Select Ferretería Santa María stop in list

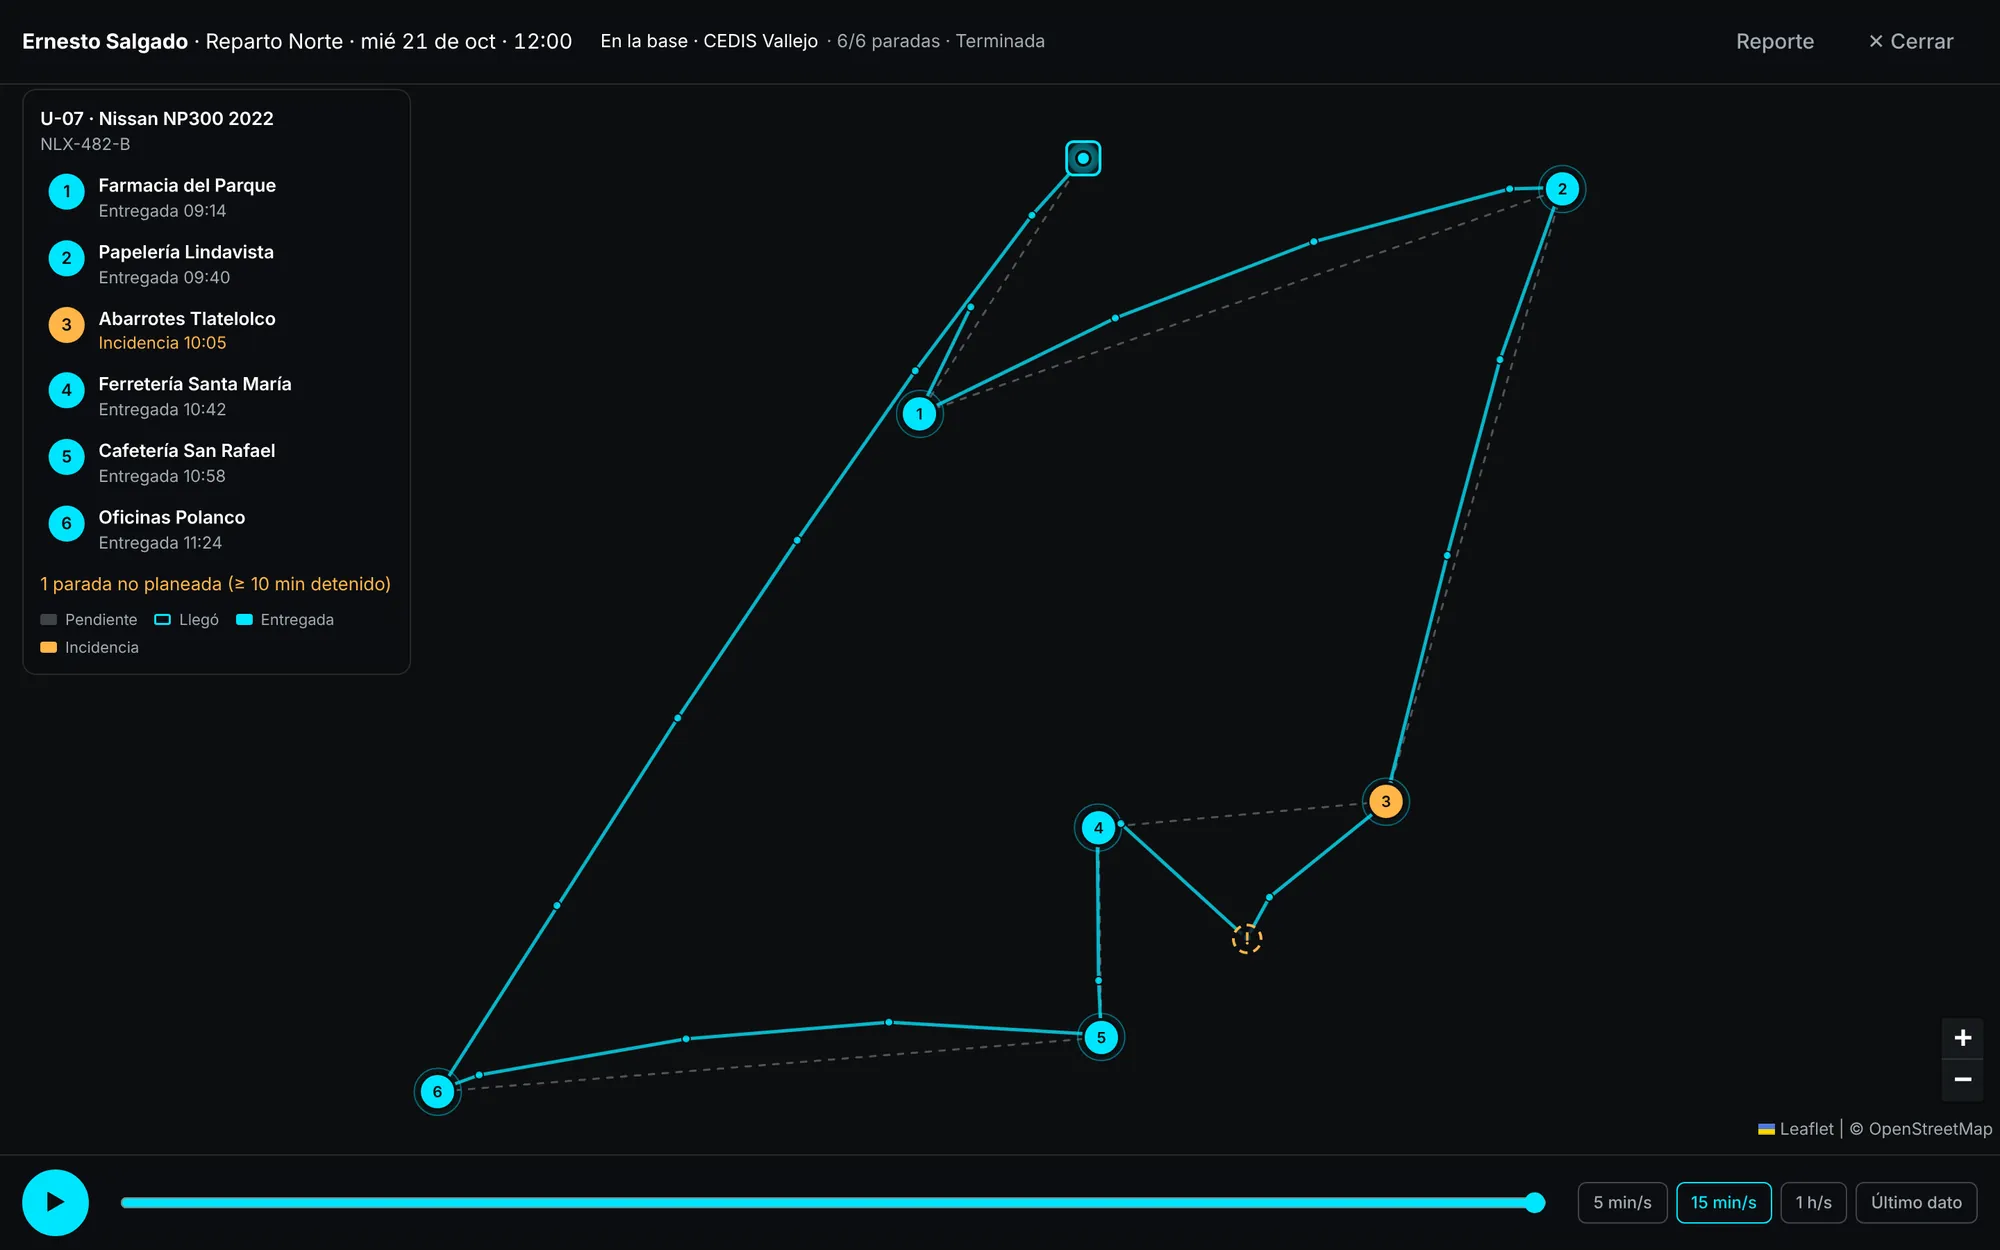[x=217, y=396]
